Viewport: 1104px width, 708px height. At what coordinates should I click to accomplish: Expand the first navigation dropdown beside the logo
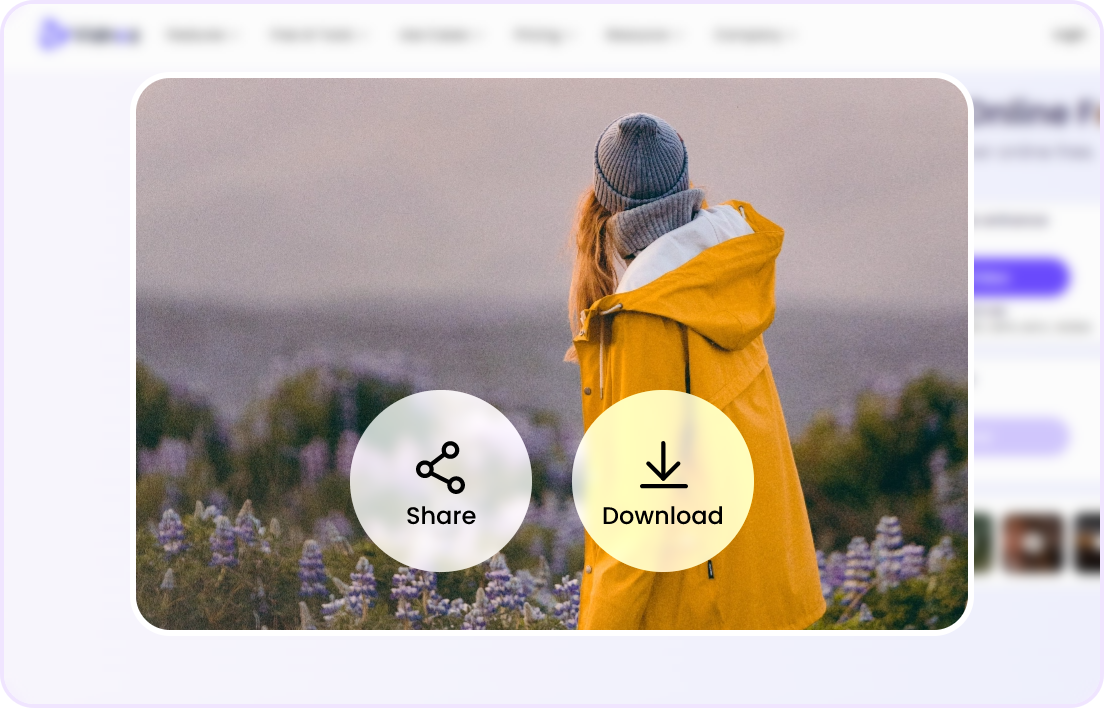pyautogui.click(x=204, y=35)
